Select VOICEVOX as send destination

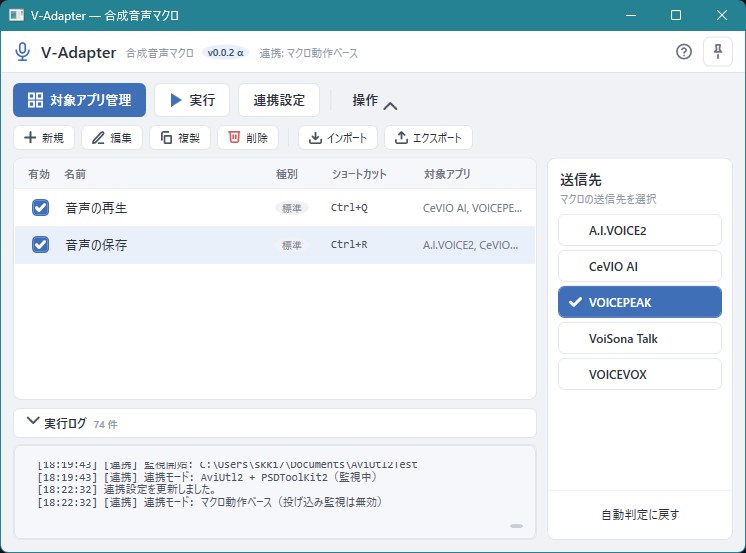pyautogui.click(x=639, y=375)
